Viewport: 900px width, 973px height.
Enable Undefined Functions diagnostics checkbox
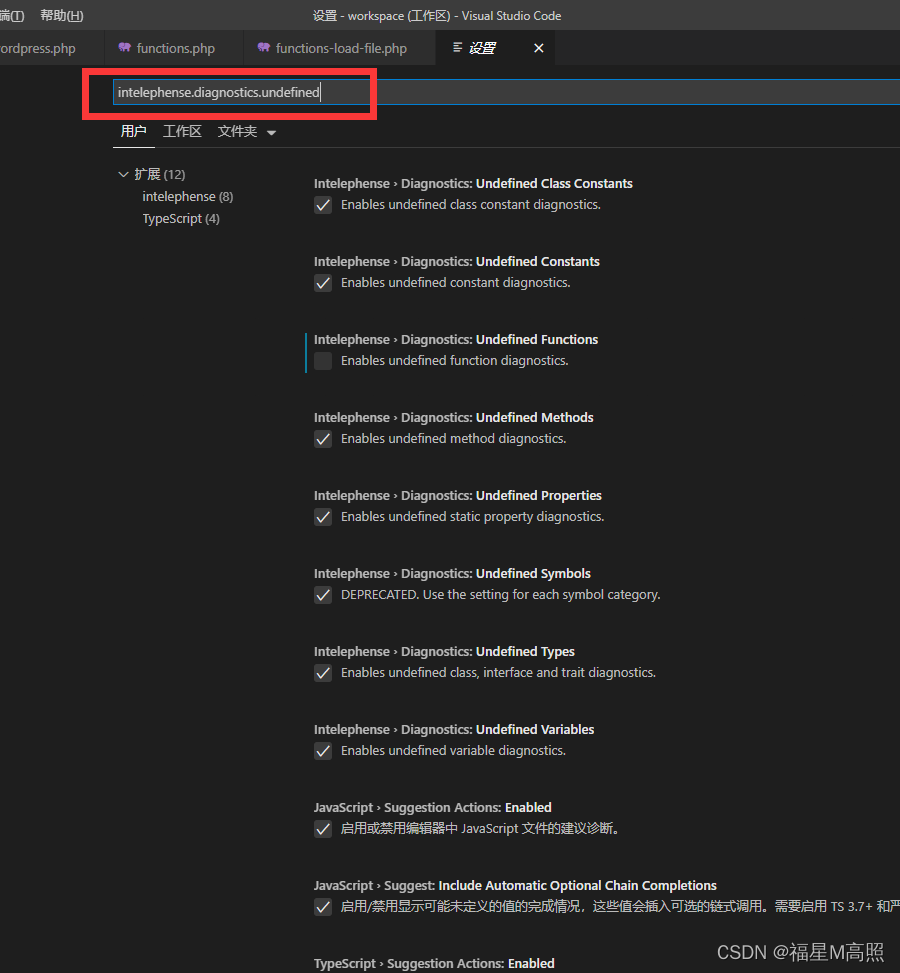323,361
